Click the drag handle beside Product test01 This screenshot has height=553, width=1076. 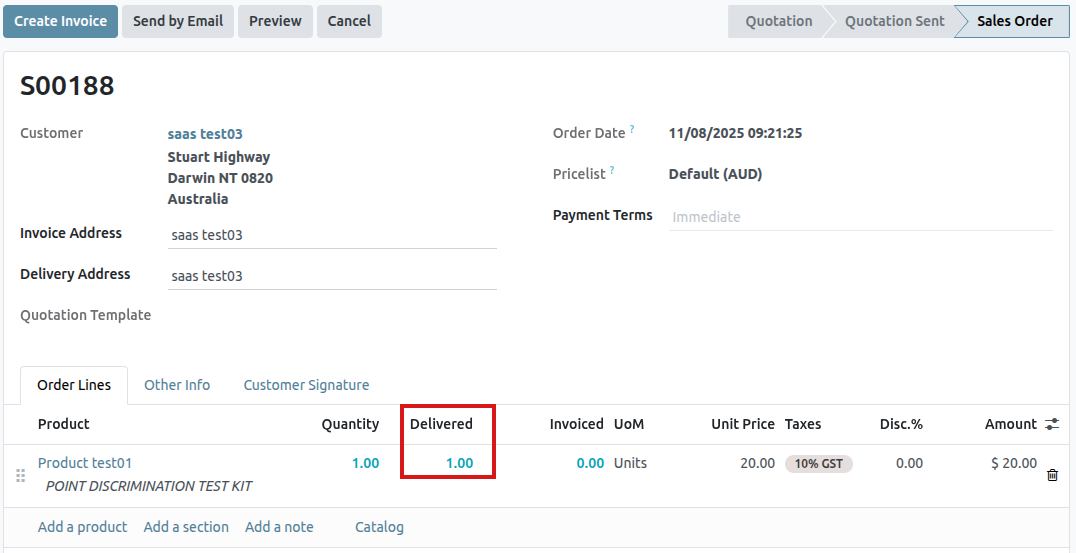pyautogui.click(x=20, y=475)
